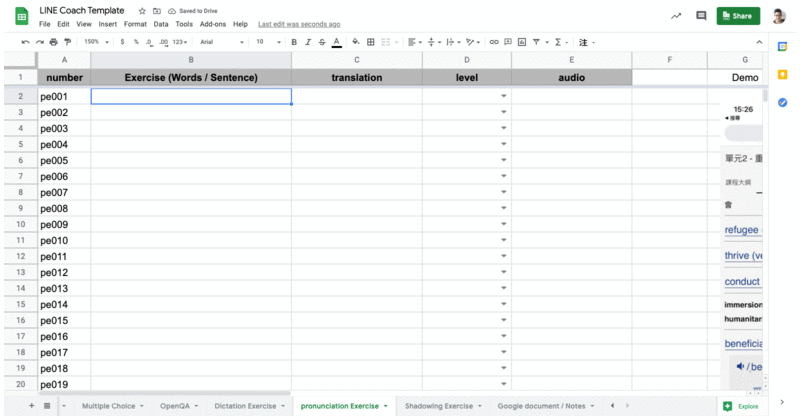
Task: Click the green Share button
Action: click(738, 16)
